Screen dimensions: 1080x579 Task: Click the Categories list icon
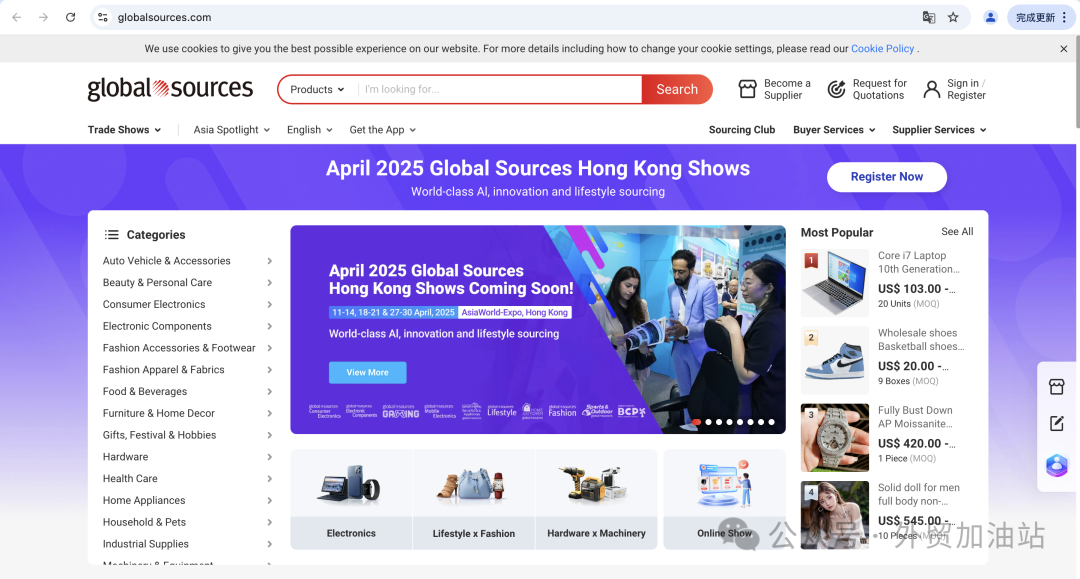(112, 235)
